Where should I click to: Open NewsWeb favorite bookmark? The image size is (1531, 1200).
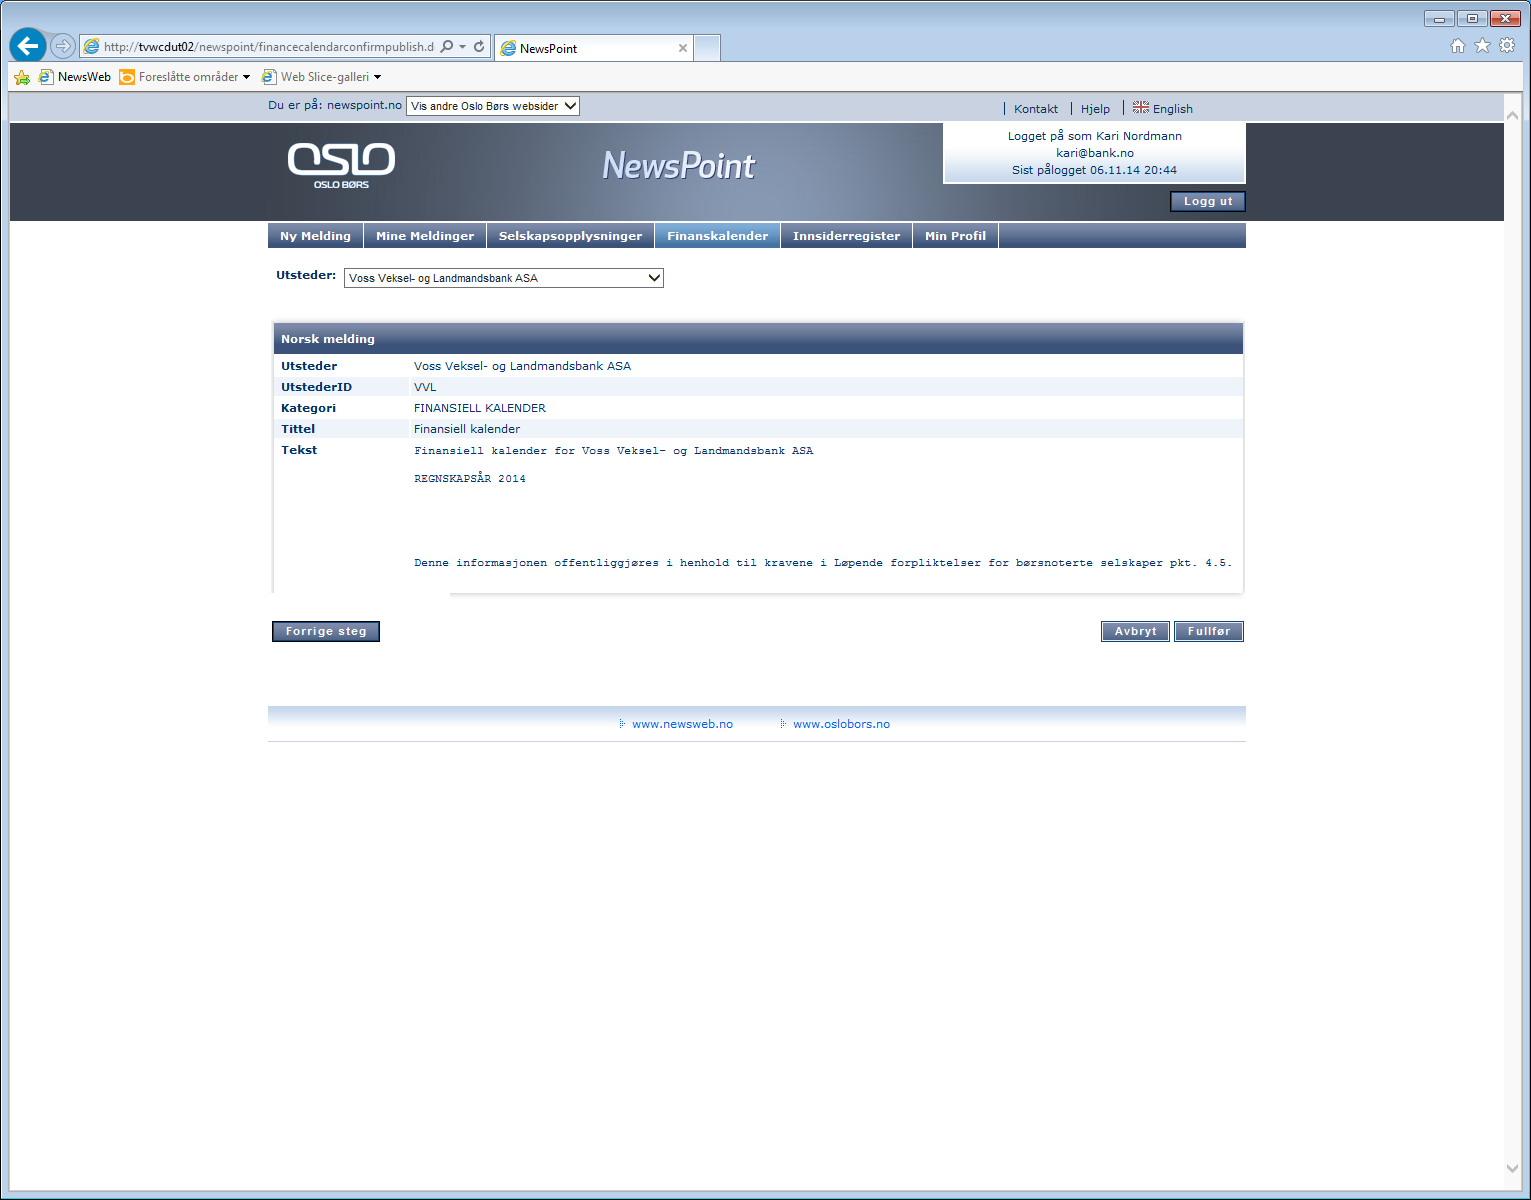pos(75,77)
